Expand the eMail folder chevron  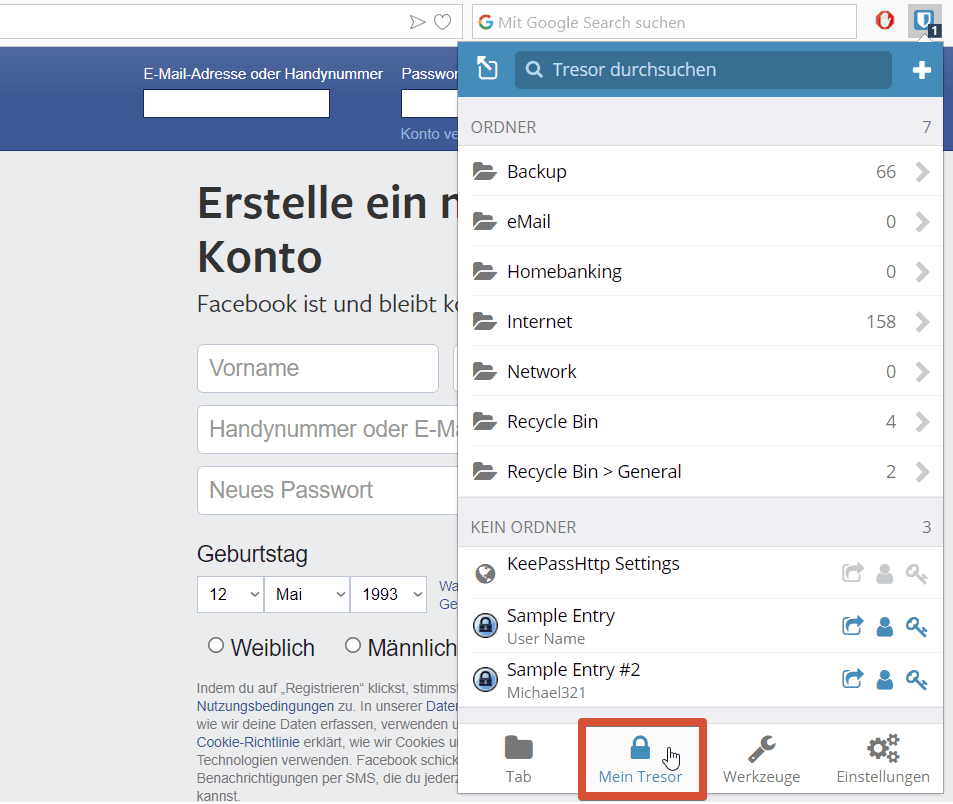[922, 222]
